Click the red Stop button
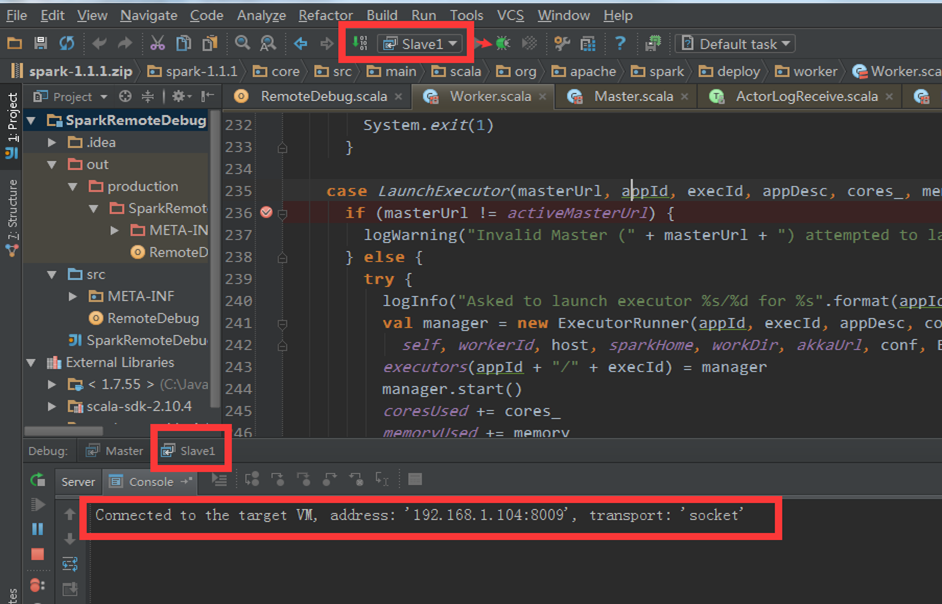This screenshot has height=604, width=942. coord(37,554)
